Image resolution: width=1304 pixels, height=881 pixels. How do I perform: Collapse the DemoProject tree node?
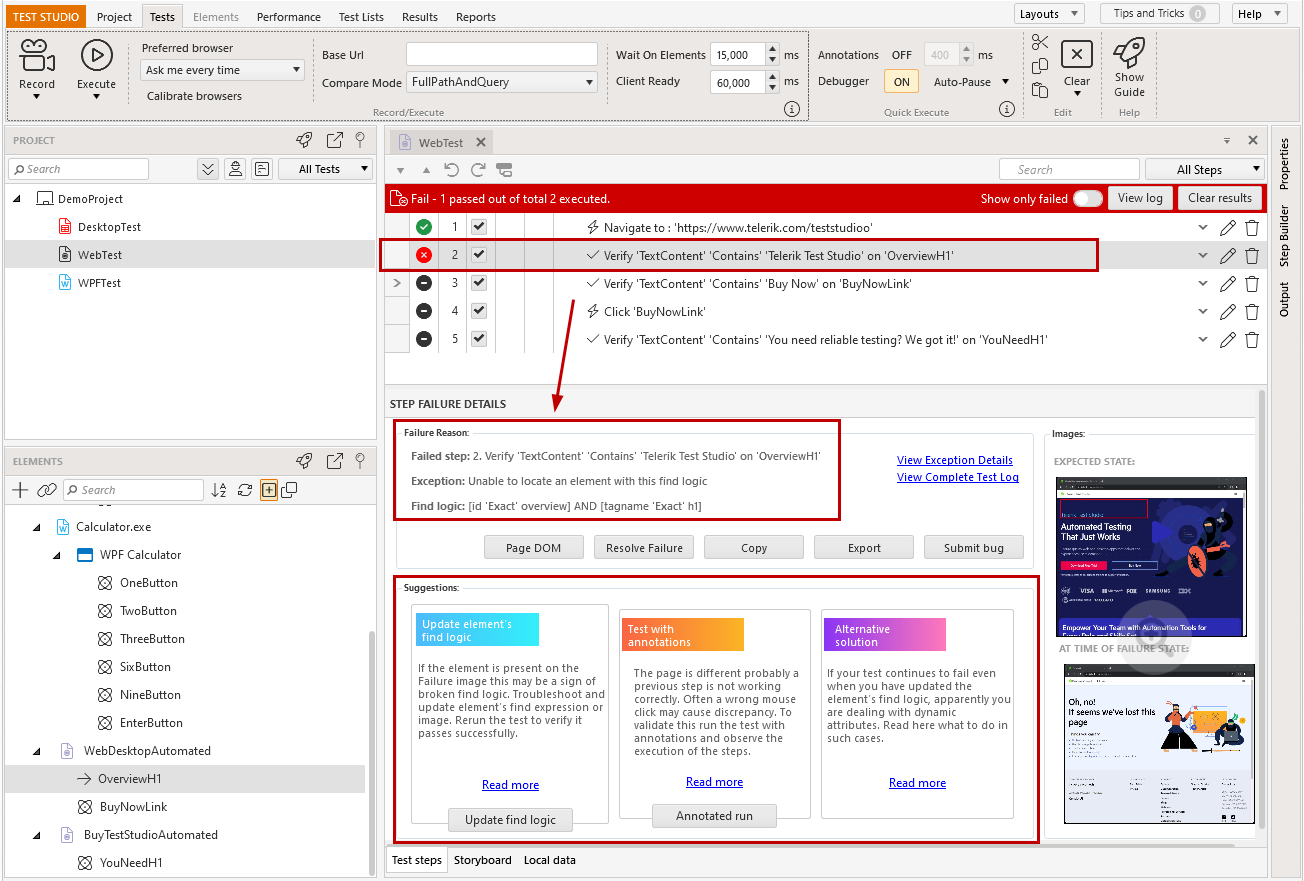point(17,199)
